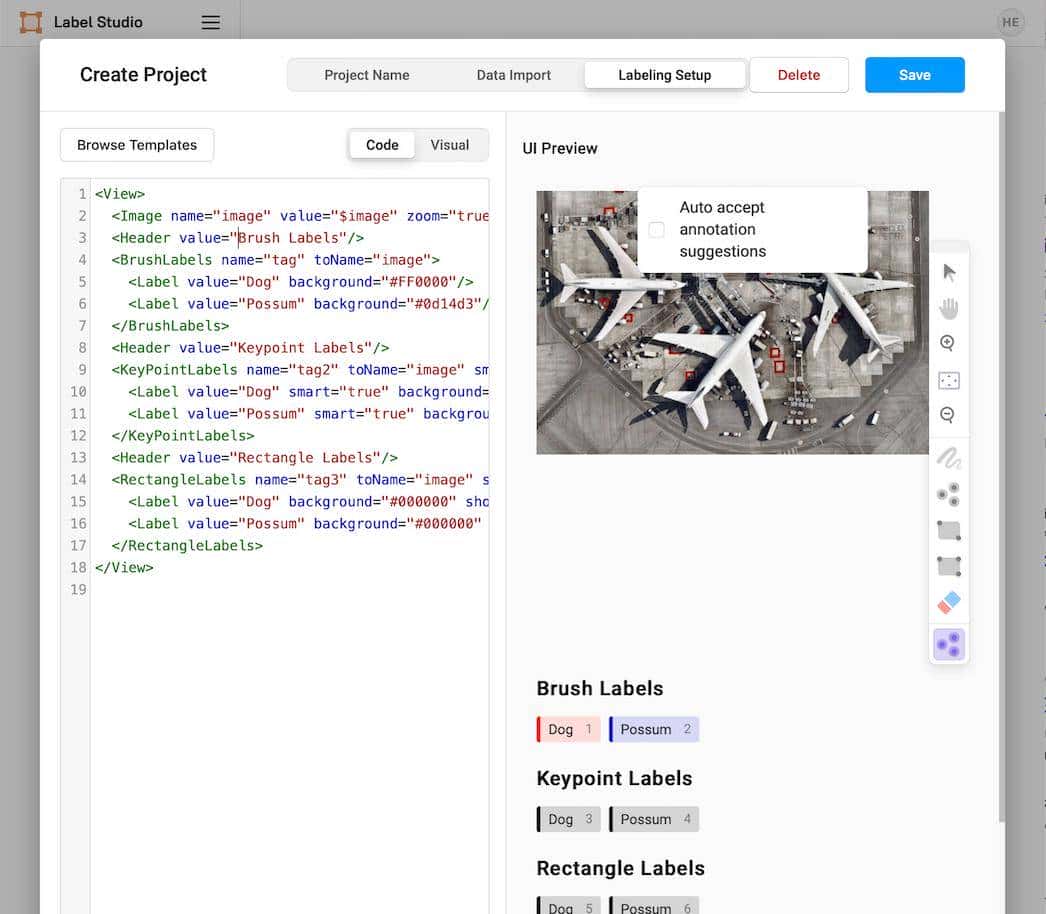
Task: Click the HE user avatar
Action: point(1010,22)
